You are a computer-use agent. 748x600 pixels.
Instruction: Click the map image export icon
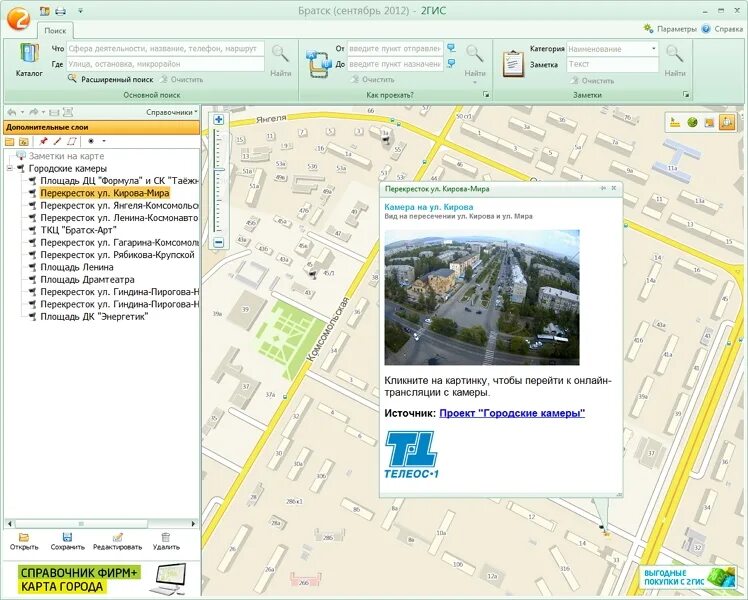click(x=709, y=123)
